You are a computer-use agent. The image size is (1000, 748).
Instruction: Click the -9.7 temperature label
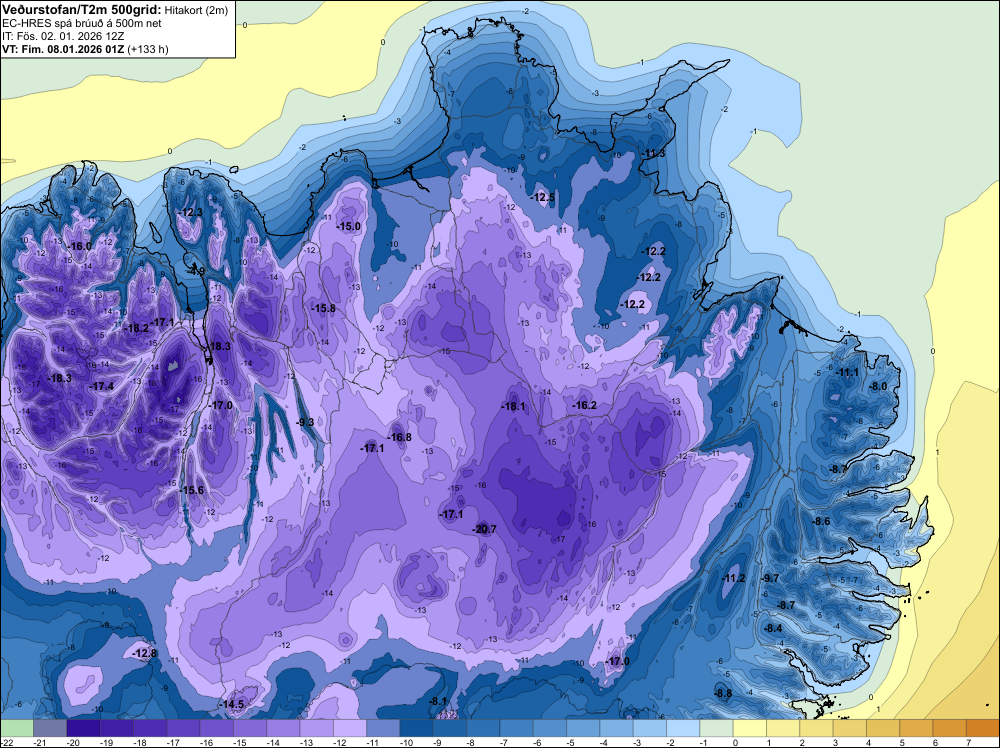click(770, 578)
